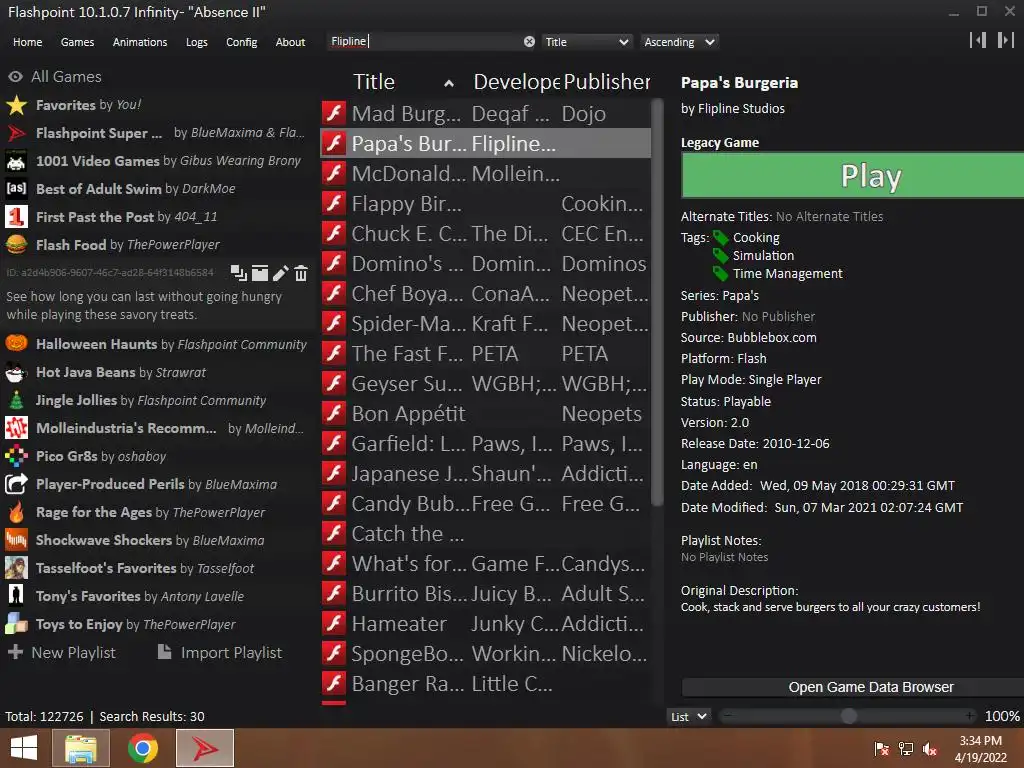Open Flashpoint Super playlist icon
This screenshot has width=1024, height=768.
16,133
